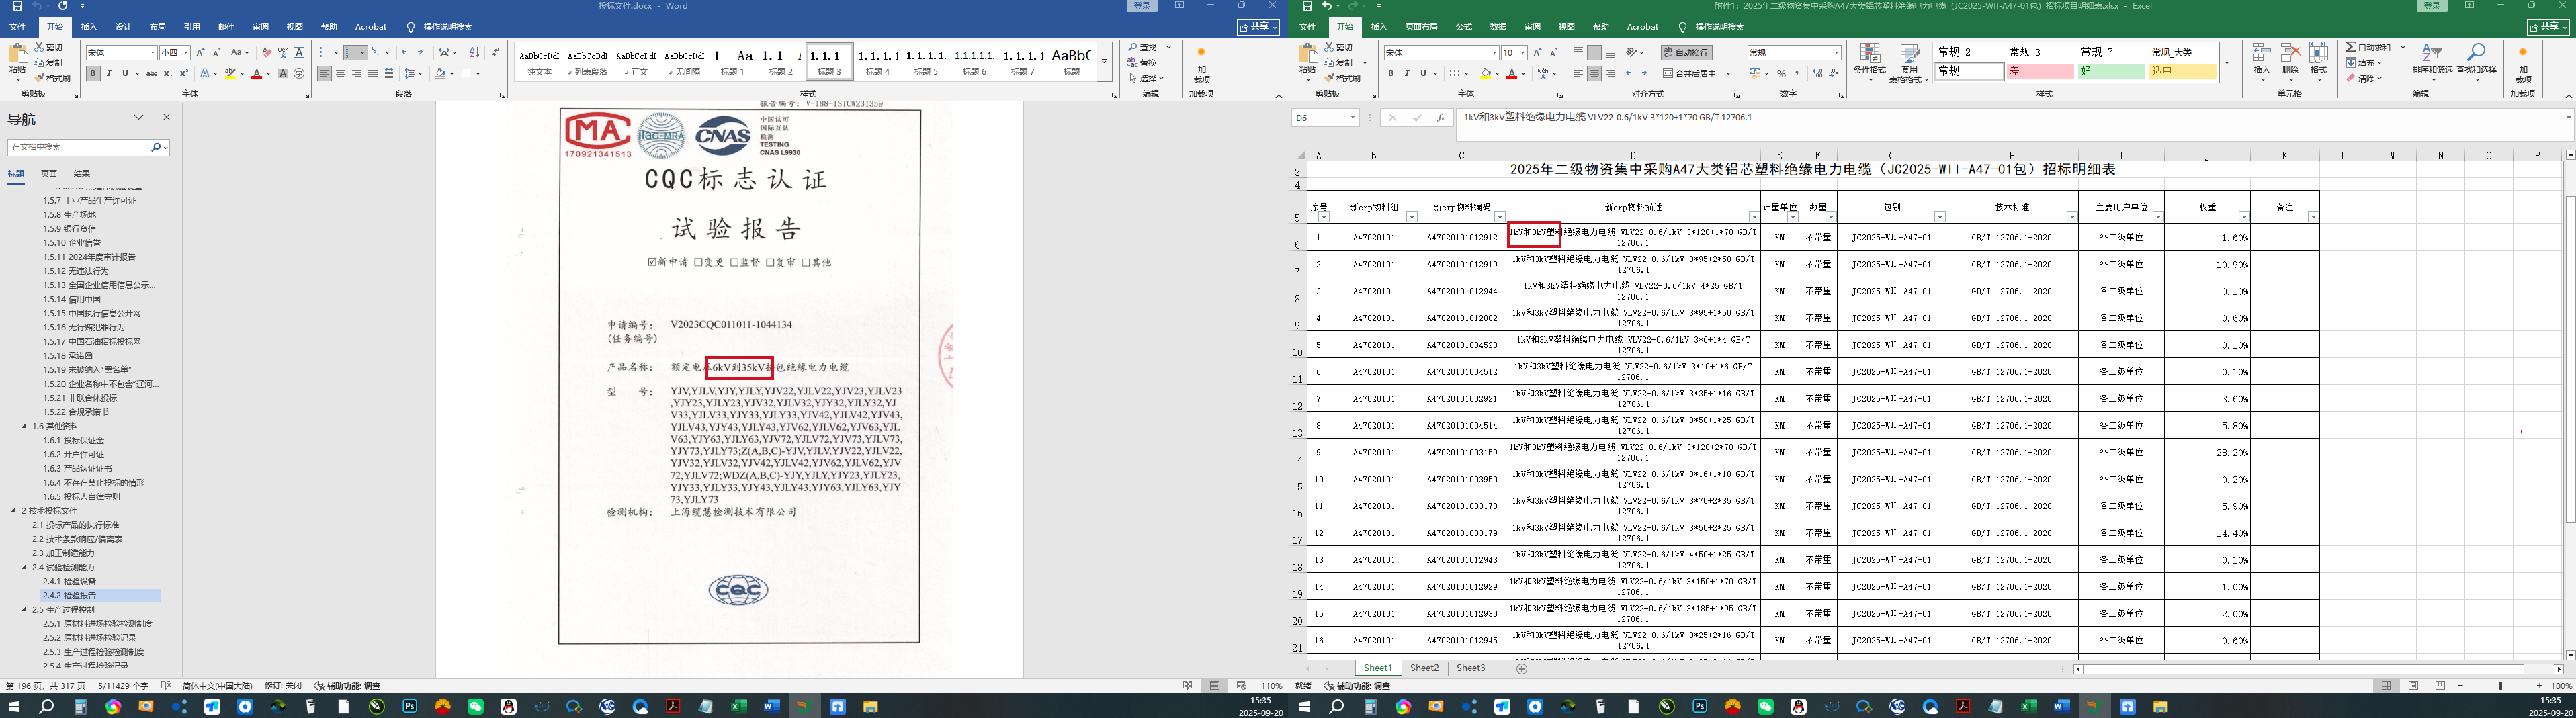Toggle left alignment in Word paragraph group
2576x718 pixels.
coord(325,73)
